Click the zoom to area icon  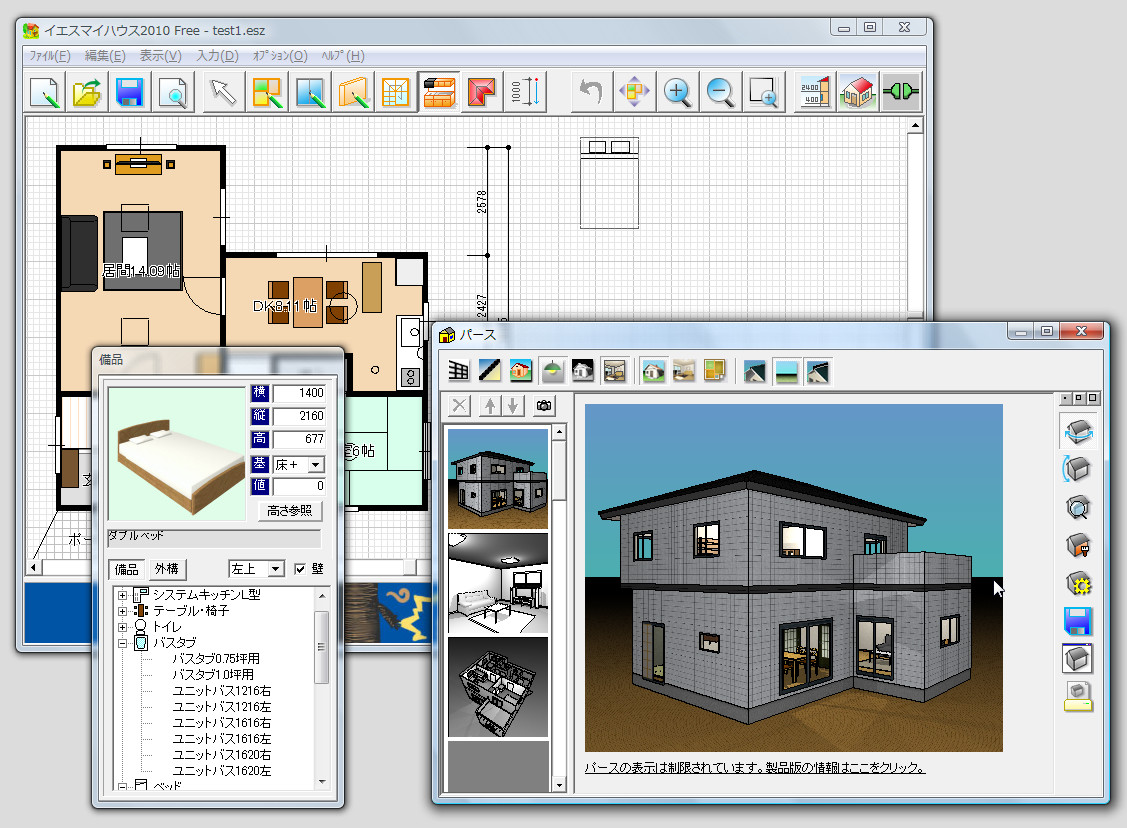pos(763,92)
